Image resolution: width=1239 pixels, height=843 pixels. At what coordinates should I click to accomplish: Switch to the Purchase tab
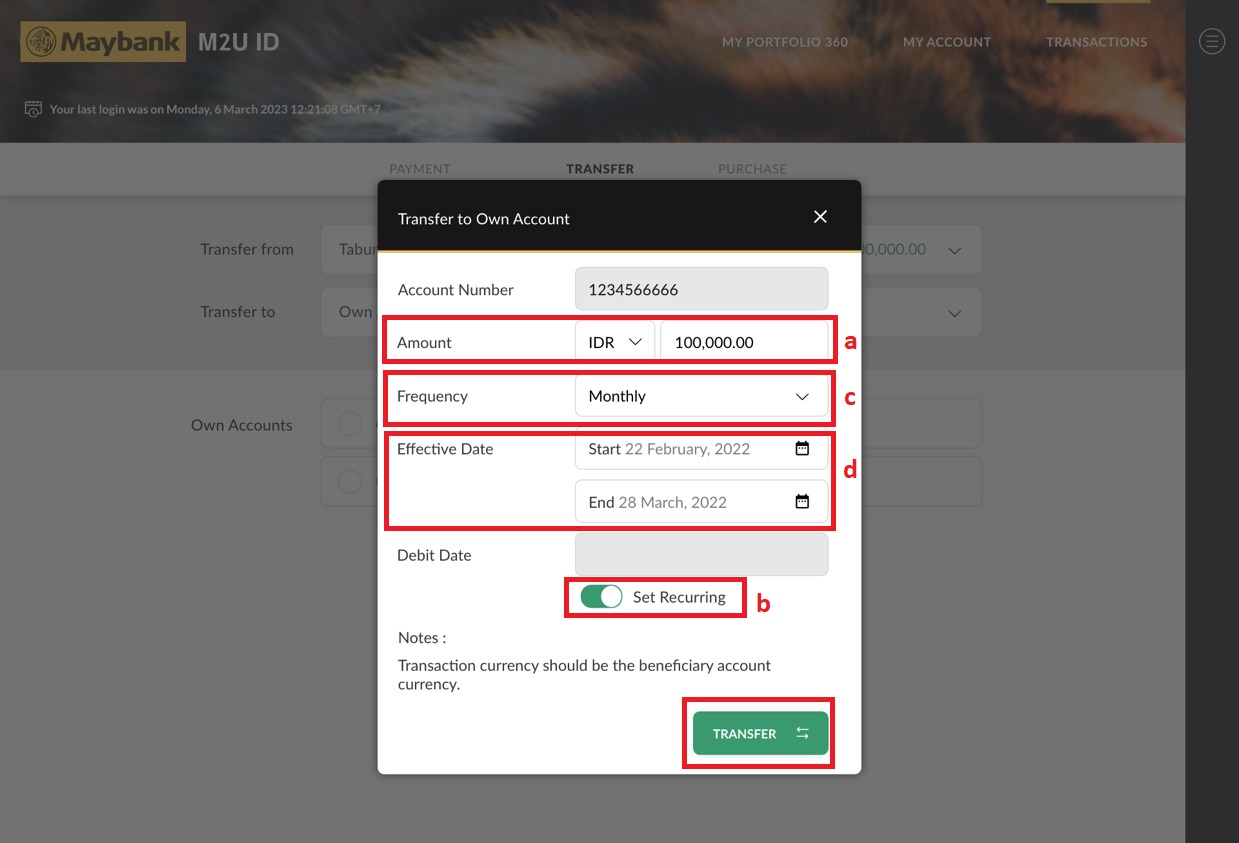pyautogui.click(x=752, y=169)
